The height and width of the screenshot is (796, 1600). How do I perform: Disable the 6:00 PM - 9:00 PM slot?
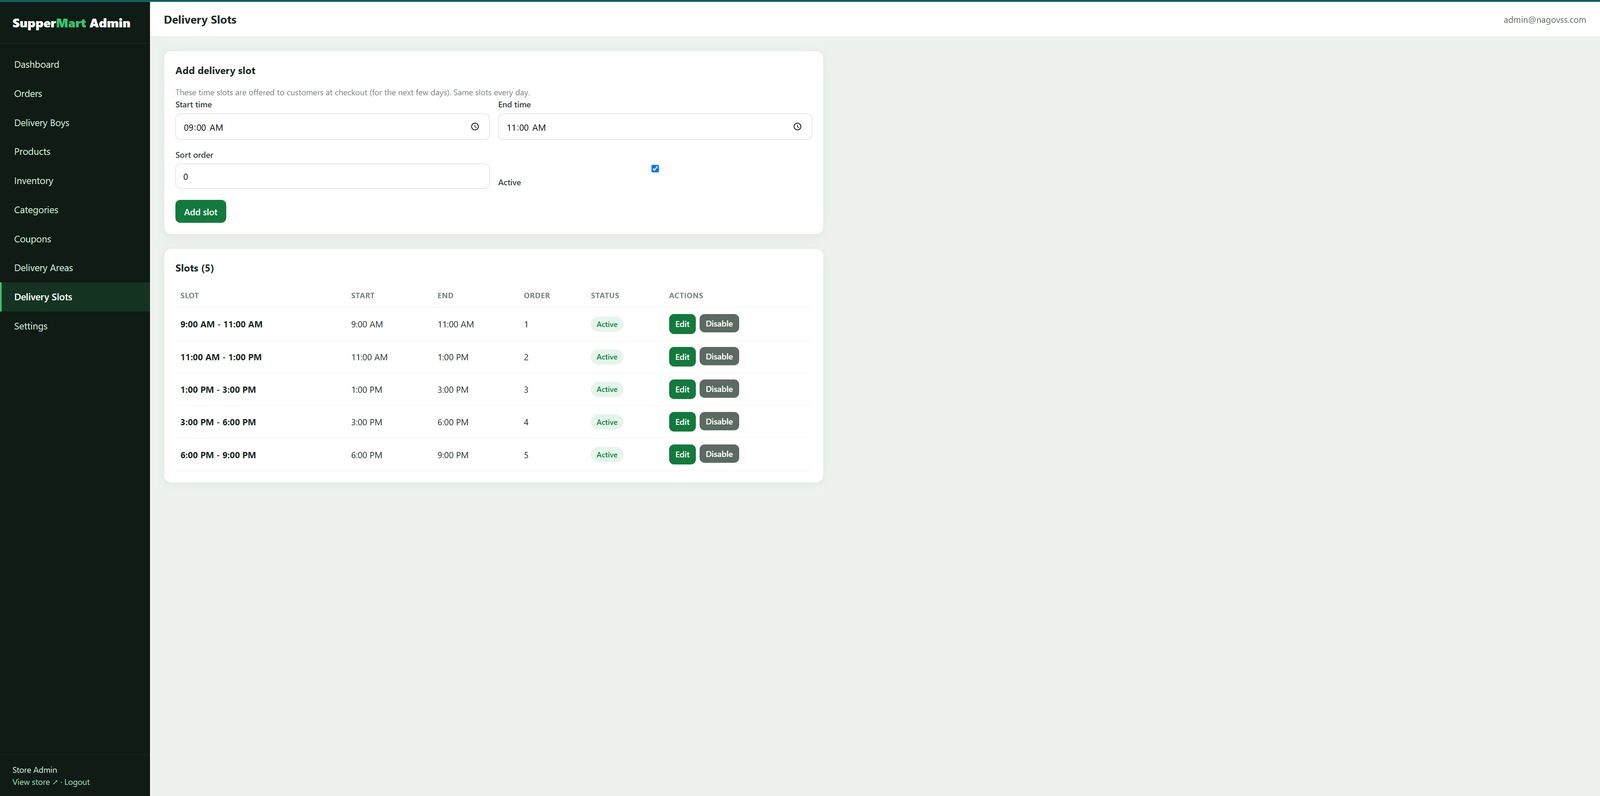(x=719, y=454)
